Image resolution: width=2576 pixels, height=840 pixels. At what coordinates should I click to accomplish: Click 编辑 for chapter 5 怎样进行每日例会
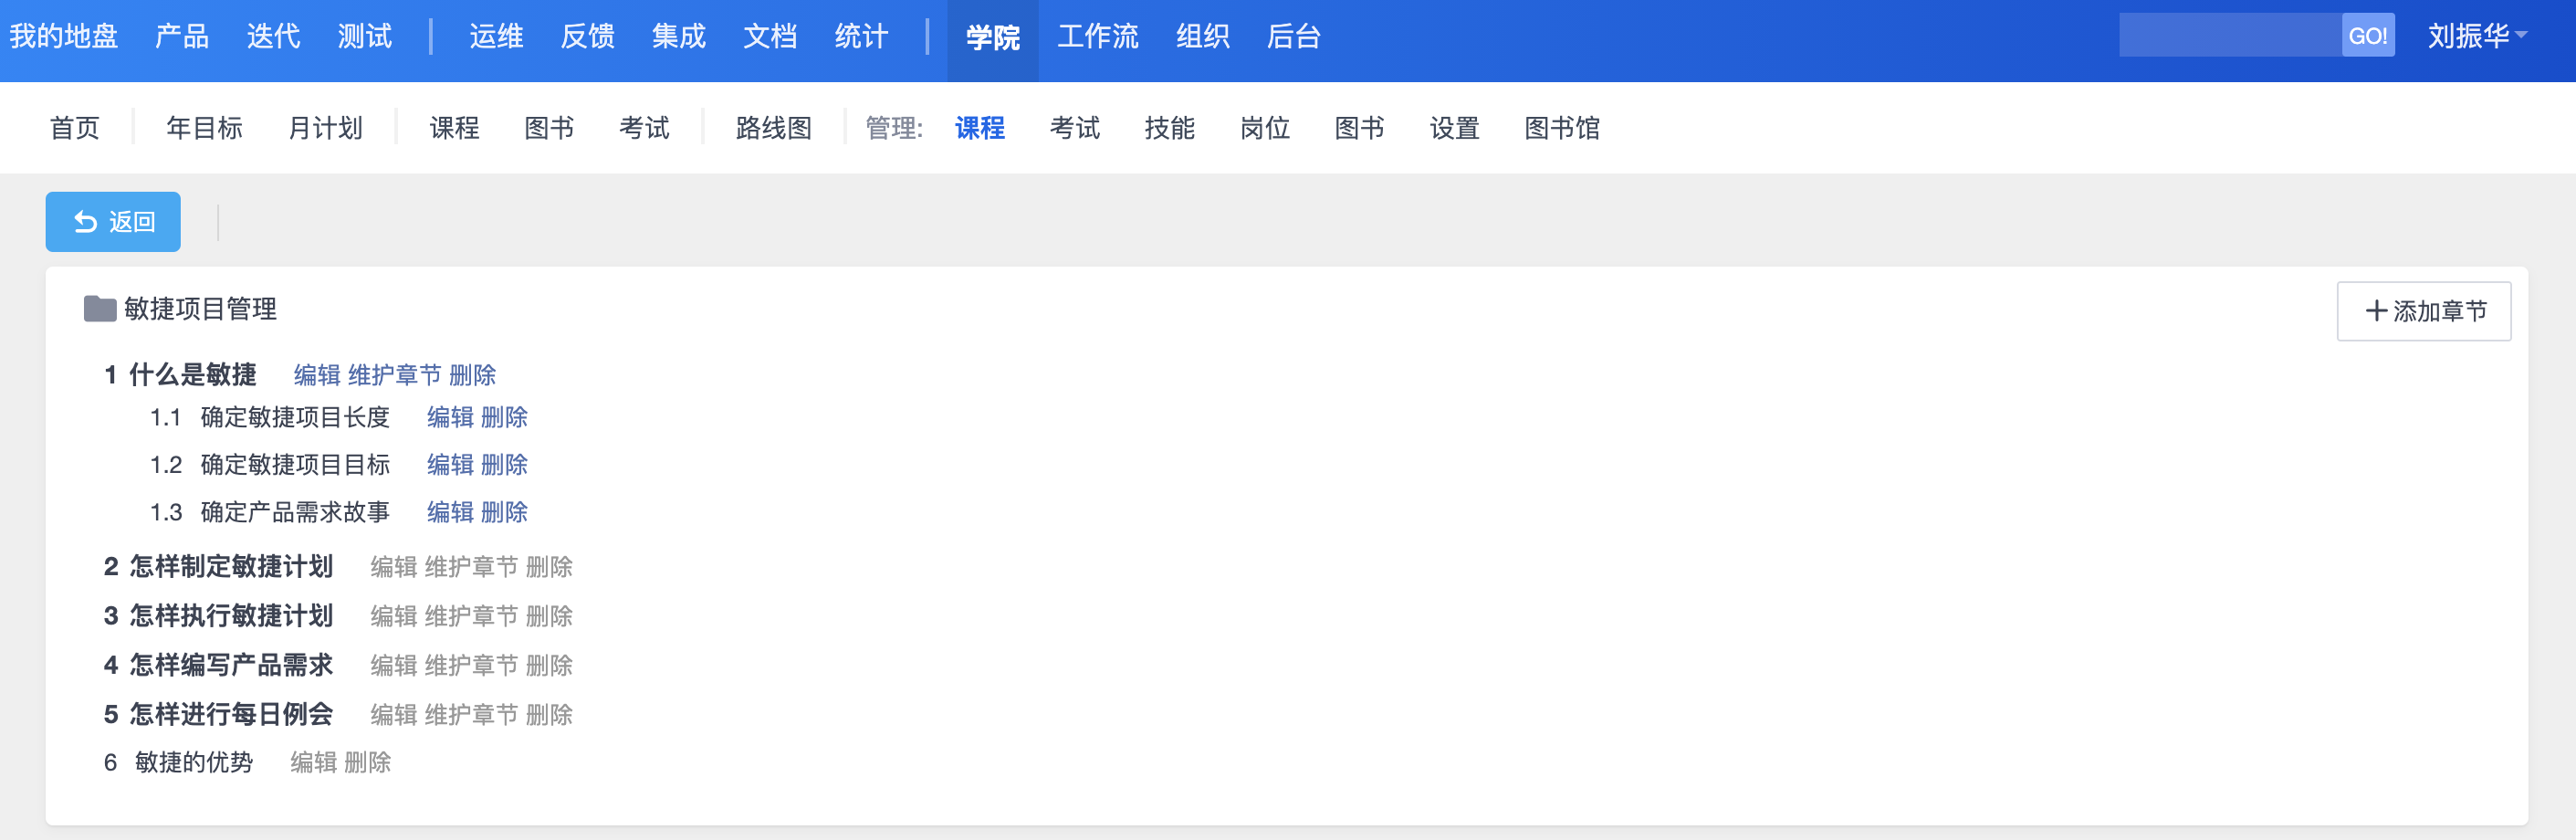click(394, 715)
